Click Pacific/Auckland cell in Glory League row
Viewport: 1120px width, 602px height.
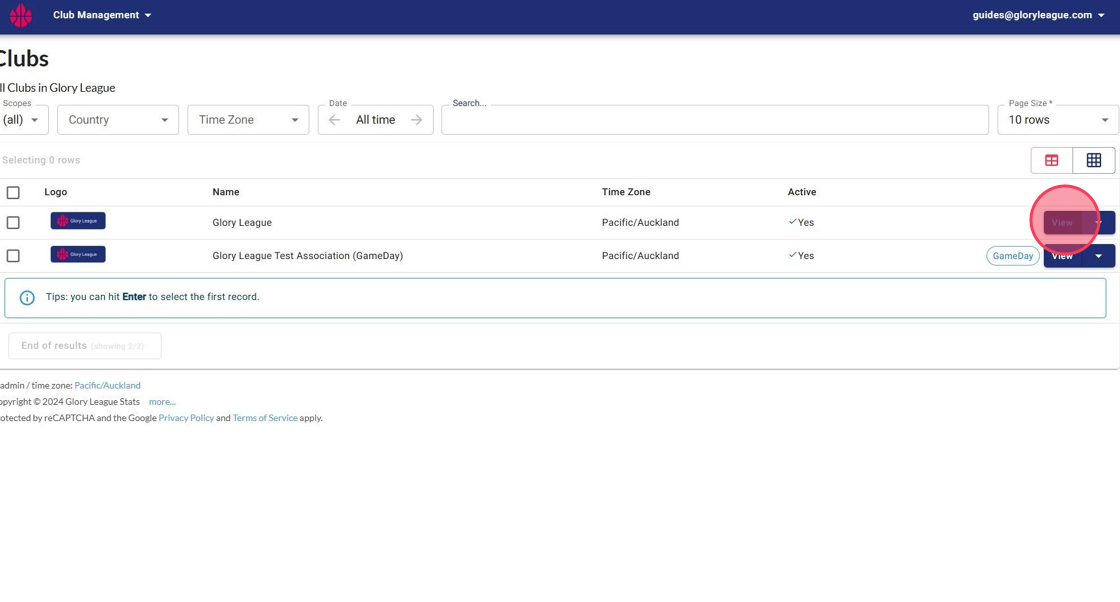(640, 223)
